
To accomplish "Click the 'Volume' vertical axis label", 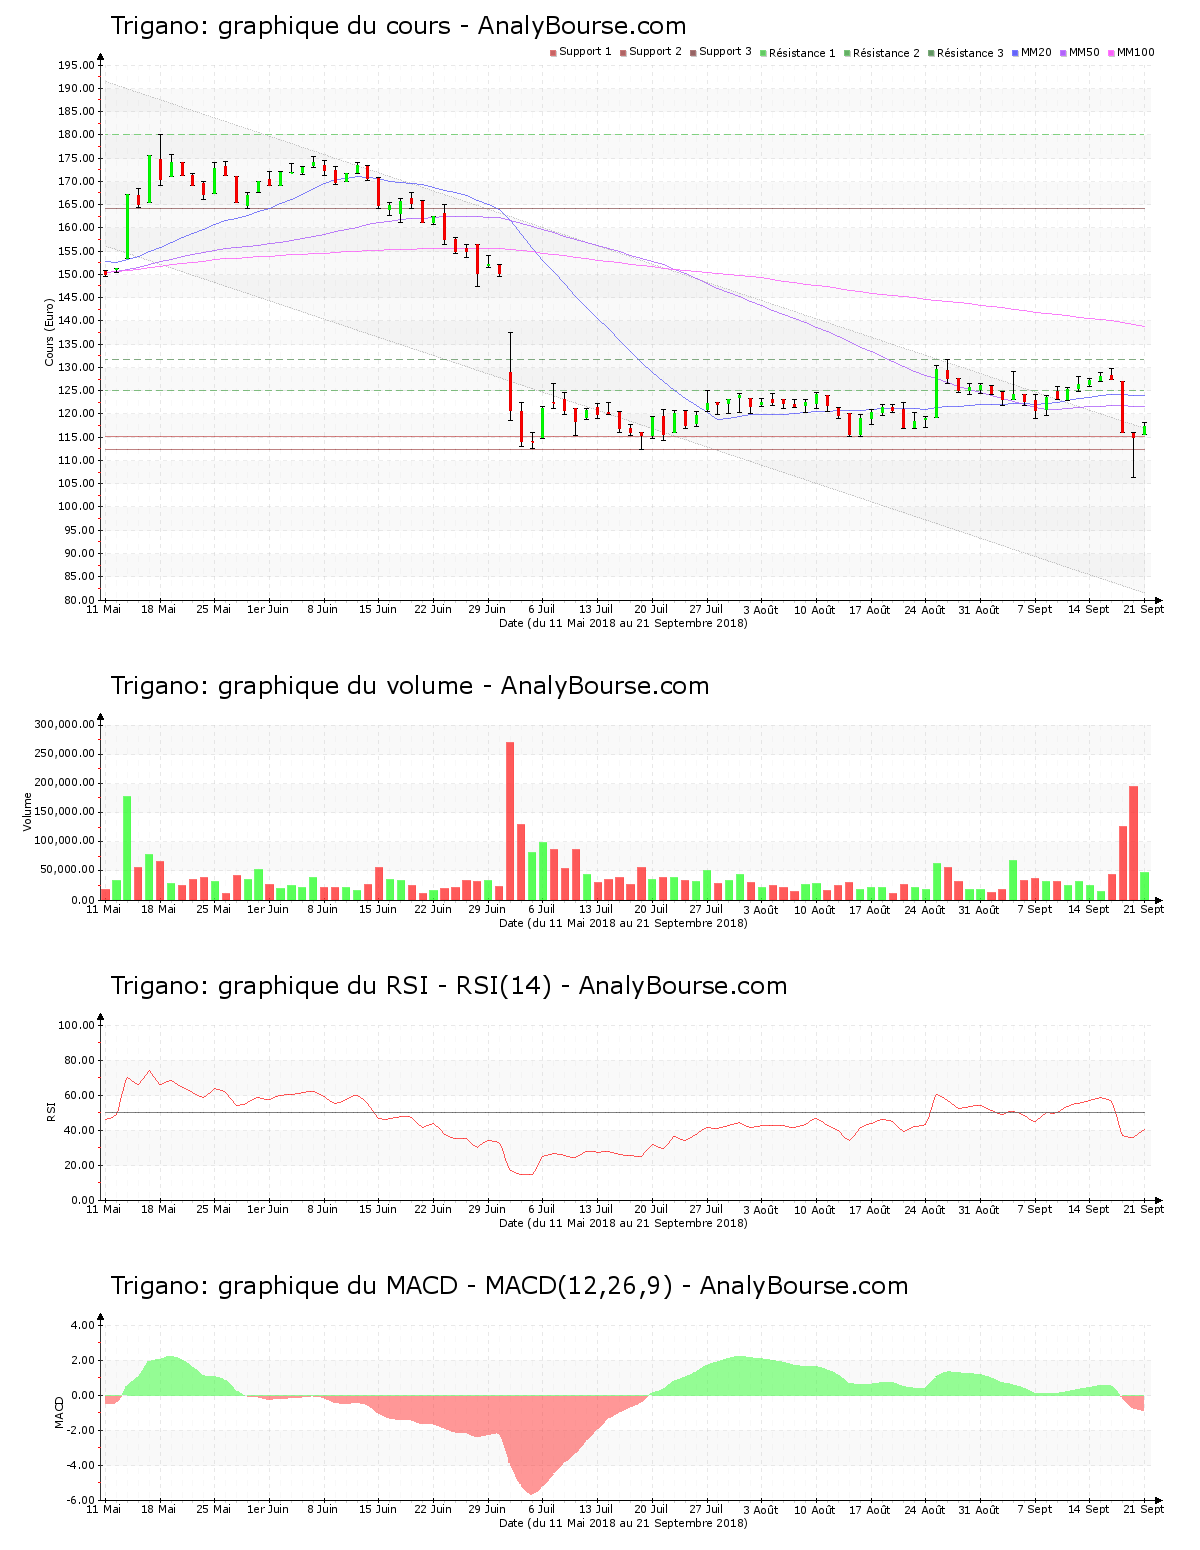I will [x=28, y=812].
